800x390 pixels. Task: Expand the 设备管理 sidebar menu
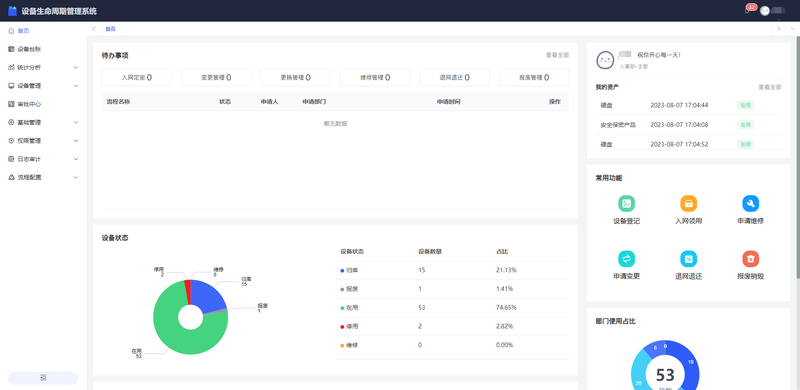(x=43, y=86)
